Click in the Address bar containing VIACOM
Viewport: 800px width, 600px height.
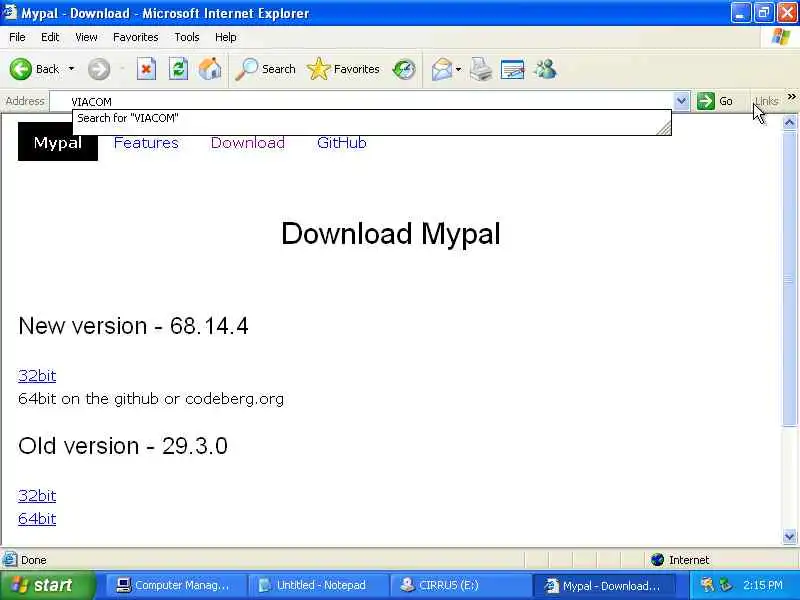coord(362,101)
